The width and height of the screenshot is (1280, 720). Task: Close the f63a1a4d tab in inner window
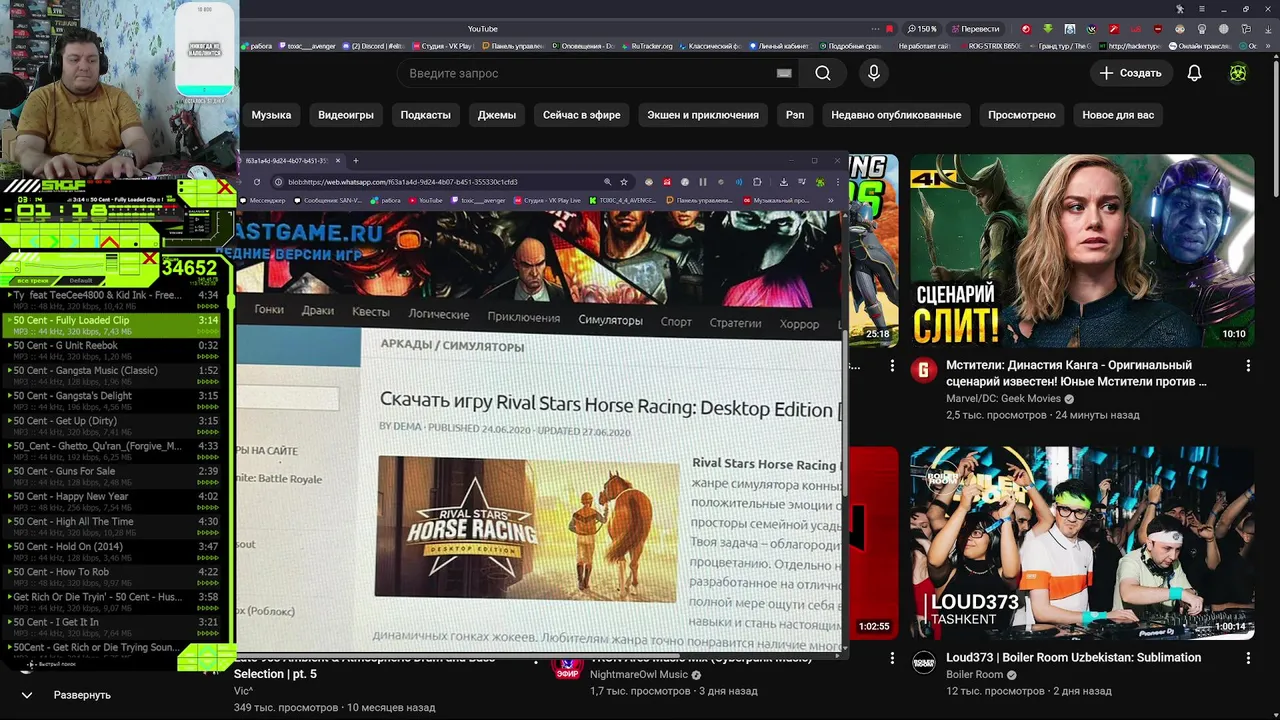tap(338, 160)
